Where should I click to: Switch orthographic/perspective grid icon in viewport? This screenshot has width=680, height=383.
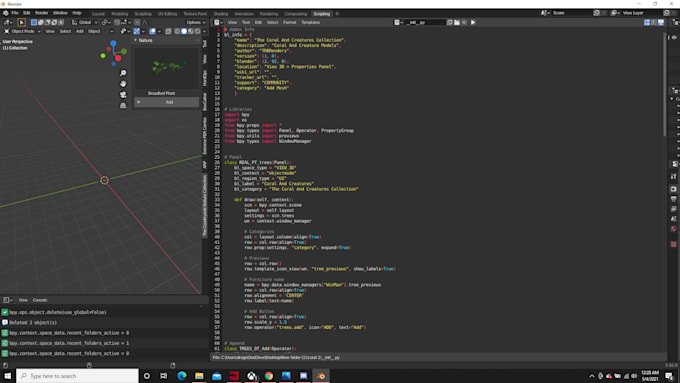point(123,105)
